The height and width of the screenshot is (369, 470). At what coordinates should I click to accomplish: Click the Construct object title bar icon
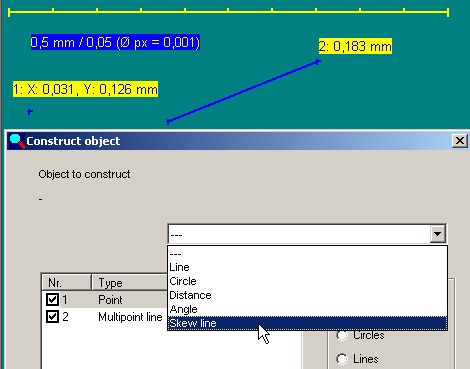click(x=17, y=141)
